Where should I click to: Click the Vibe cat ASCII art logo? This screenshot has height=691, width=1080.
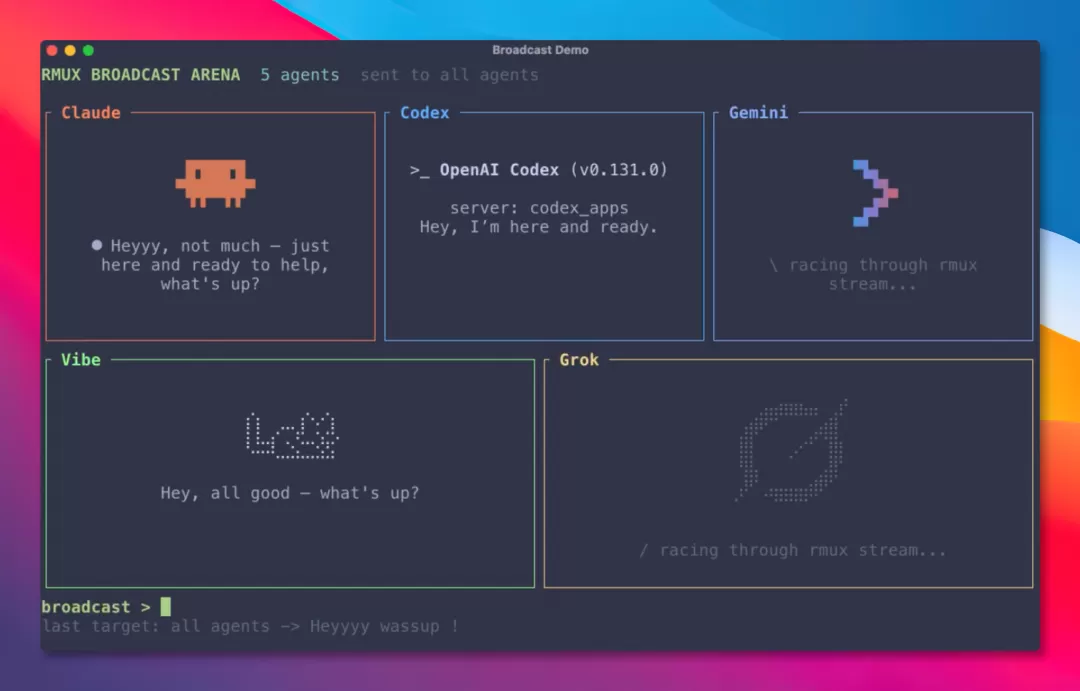pyautogui.click(x=292, y=435)
